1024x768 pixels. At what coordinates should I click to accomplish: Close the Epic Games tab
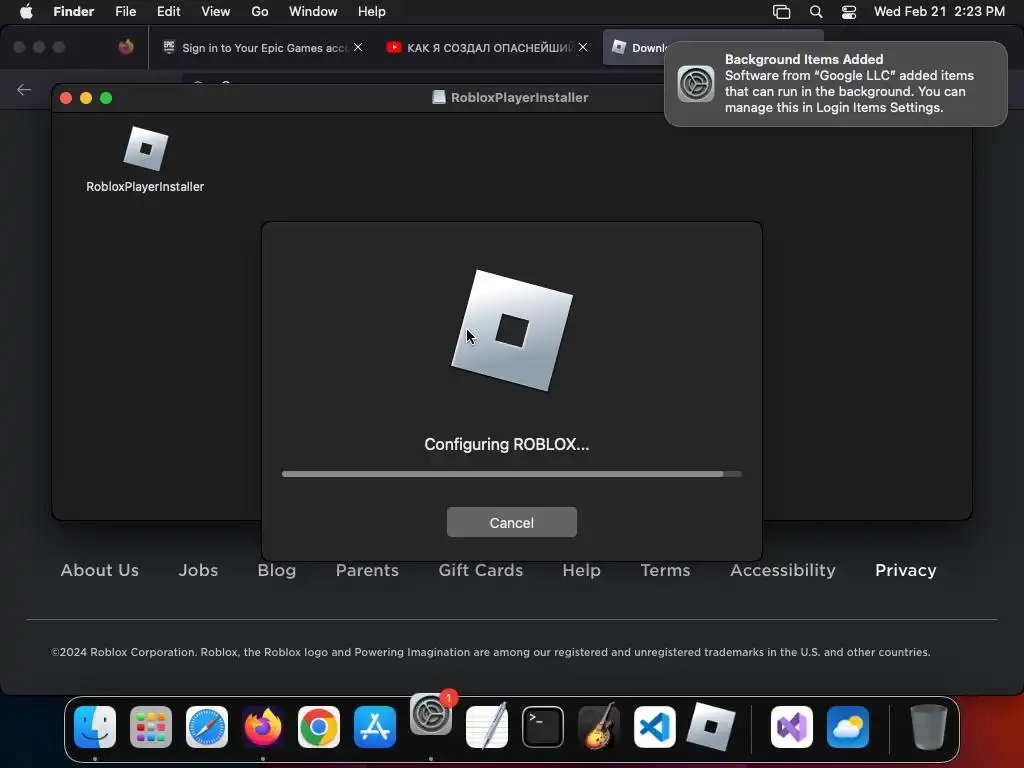[x=358, y=47]
